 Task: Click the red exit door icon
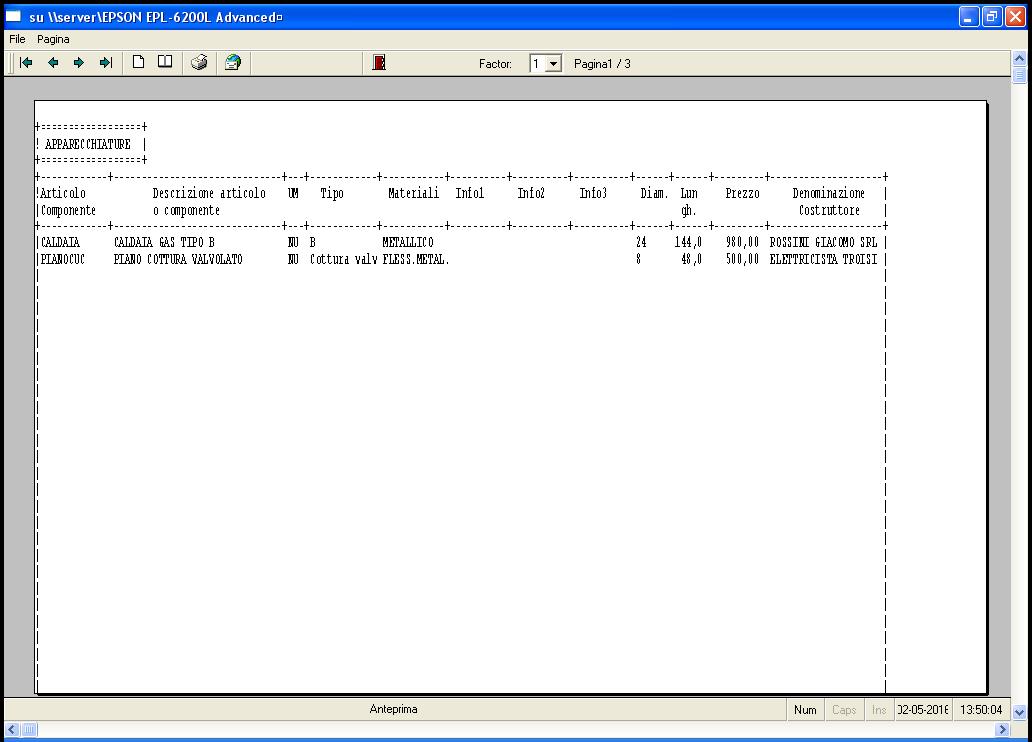click(379, 63)
